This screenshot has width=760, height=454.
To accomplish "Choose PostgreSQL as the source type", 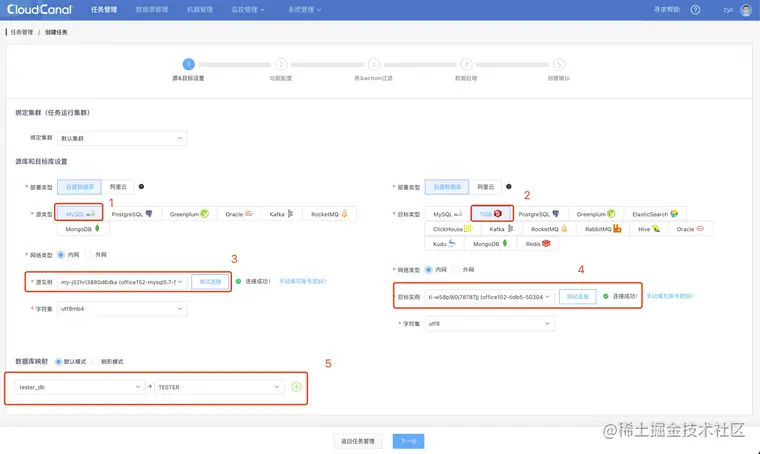I will click(x=132, y=214).
